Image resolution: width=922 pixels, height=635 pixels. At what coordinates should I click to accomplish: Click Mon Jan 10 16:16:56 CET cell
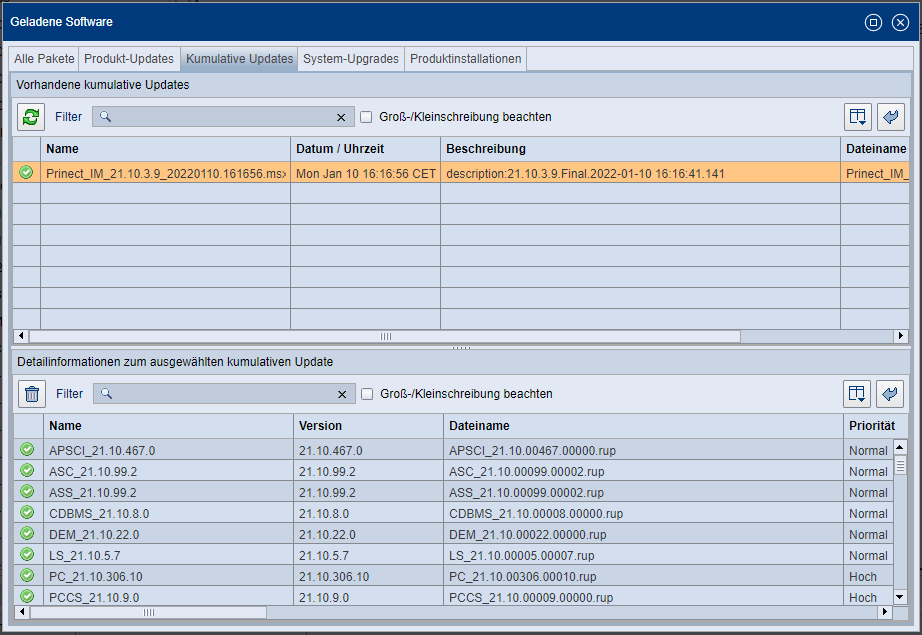pyautogui.click(x=366, y=173)
